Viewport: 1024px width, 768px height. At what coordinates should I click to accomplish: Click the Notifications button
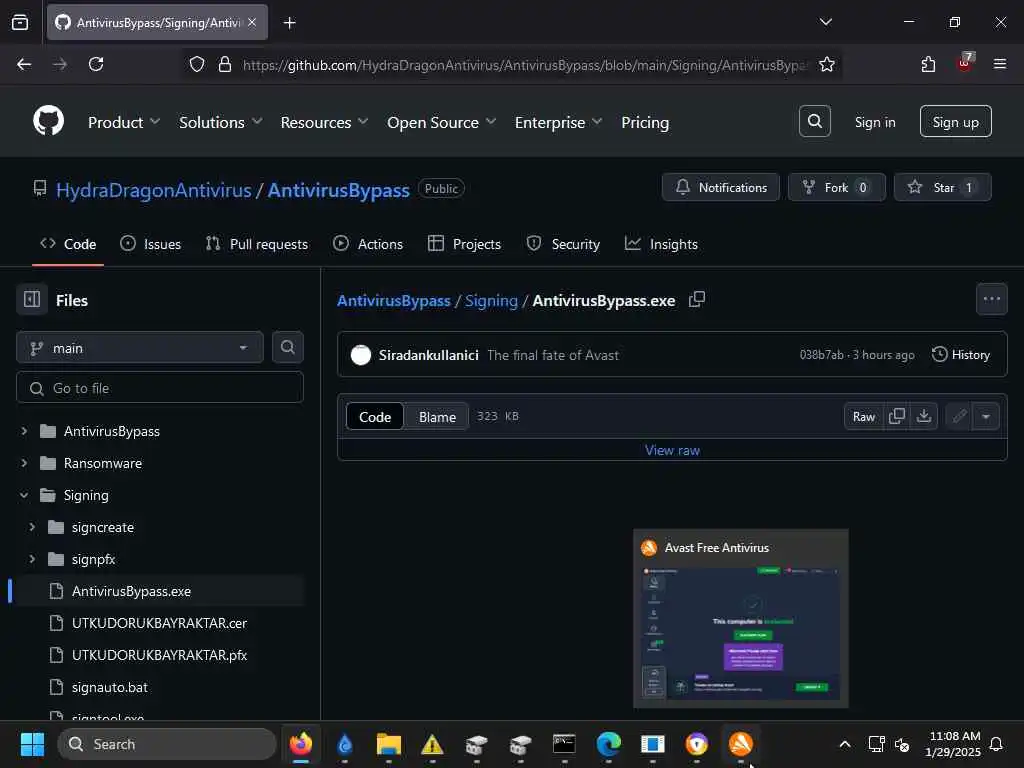[721, 187]
